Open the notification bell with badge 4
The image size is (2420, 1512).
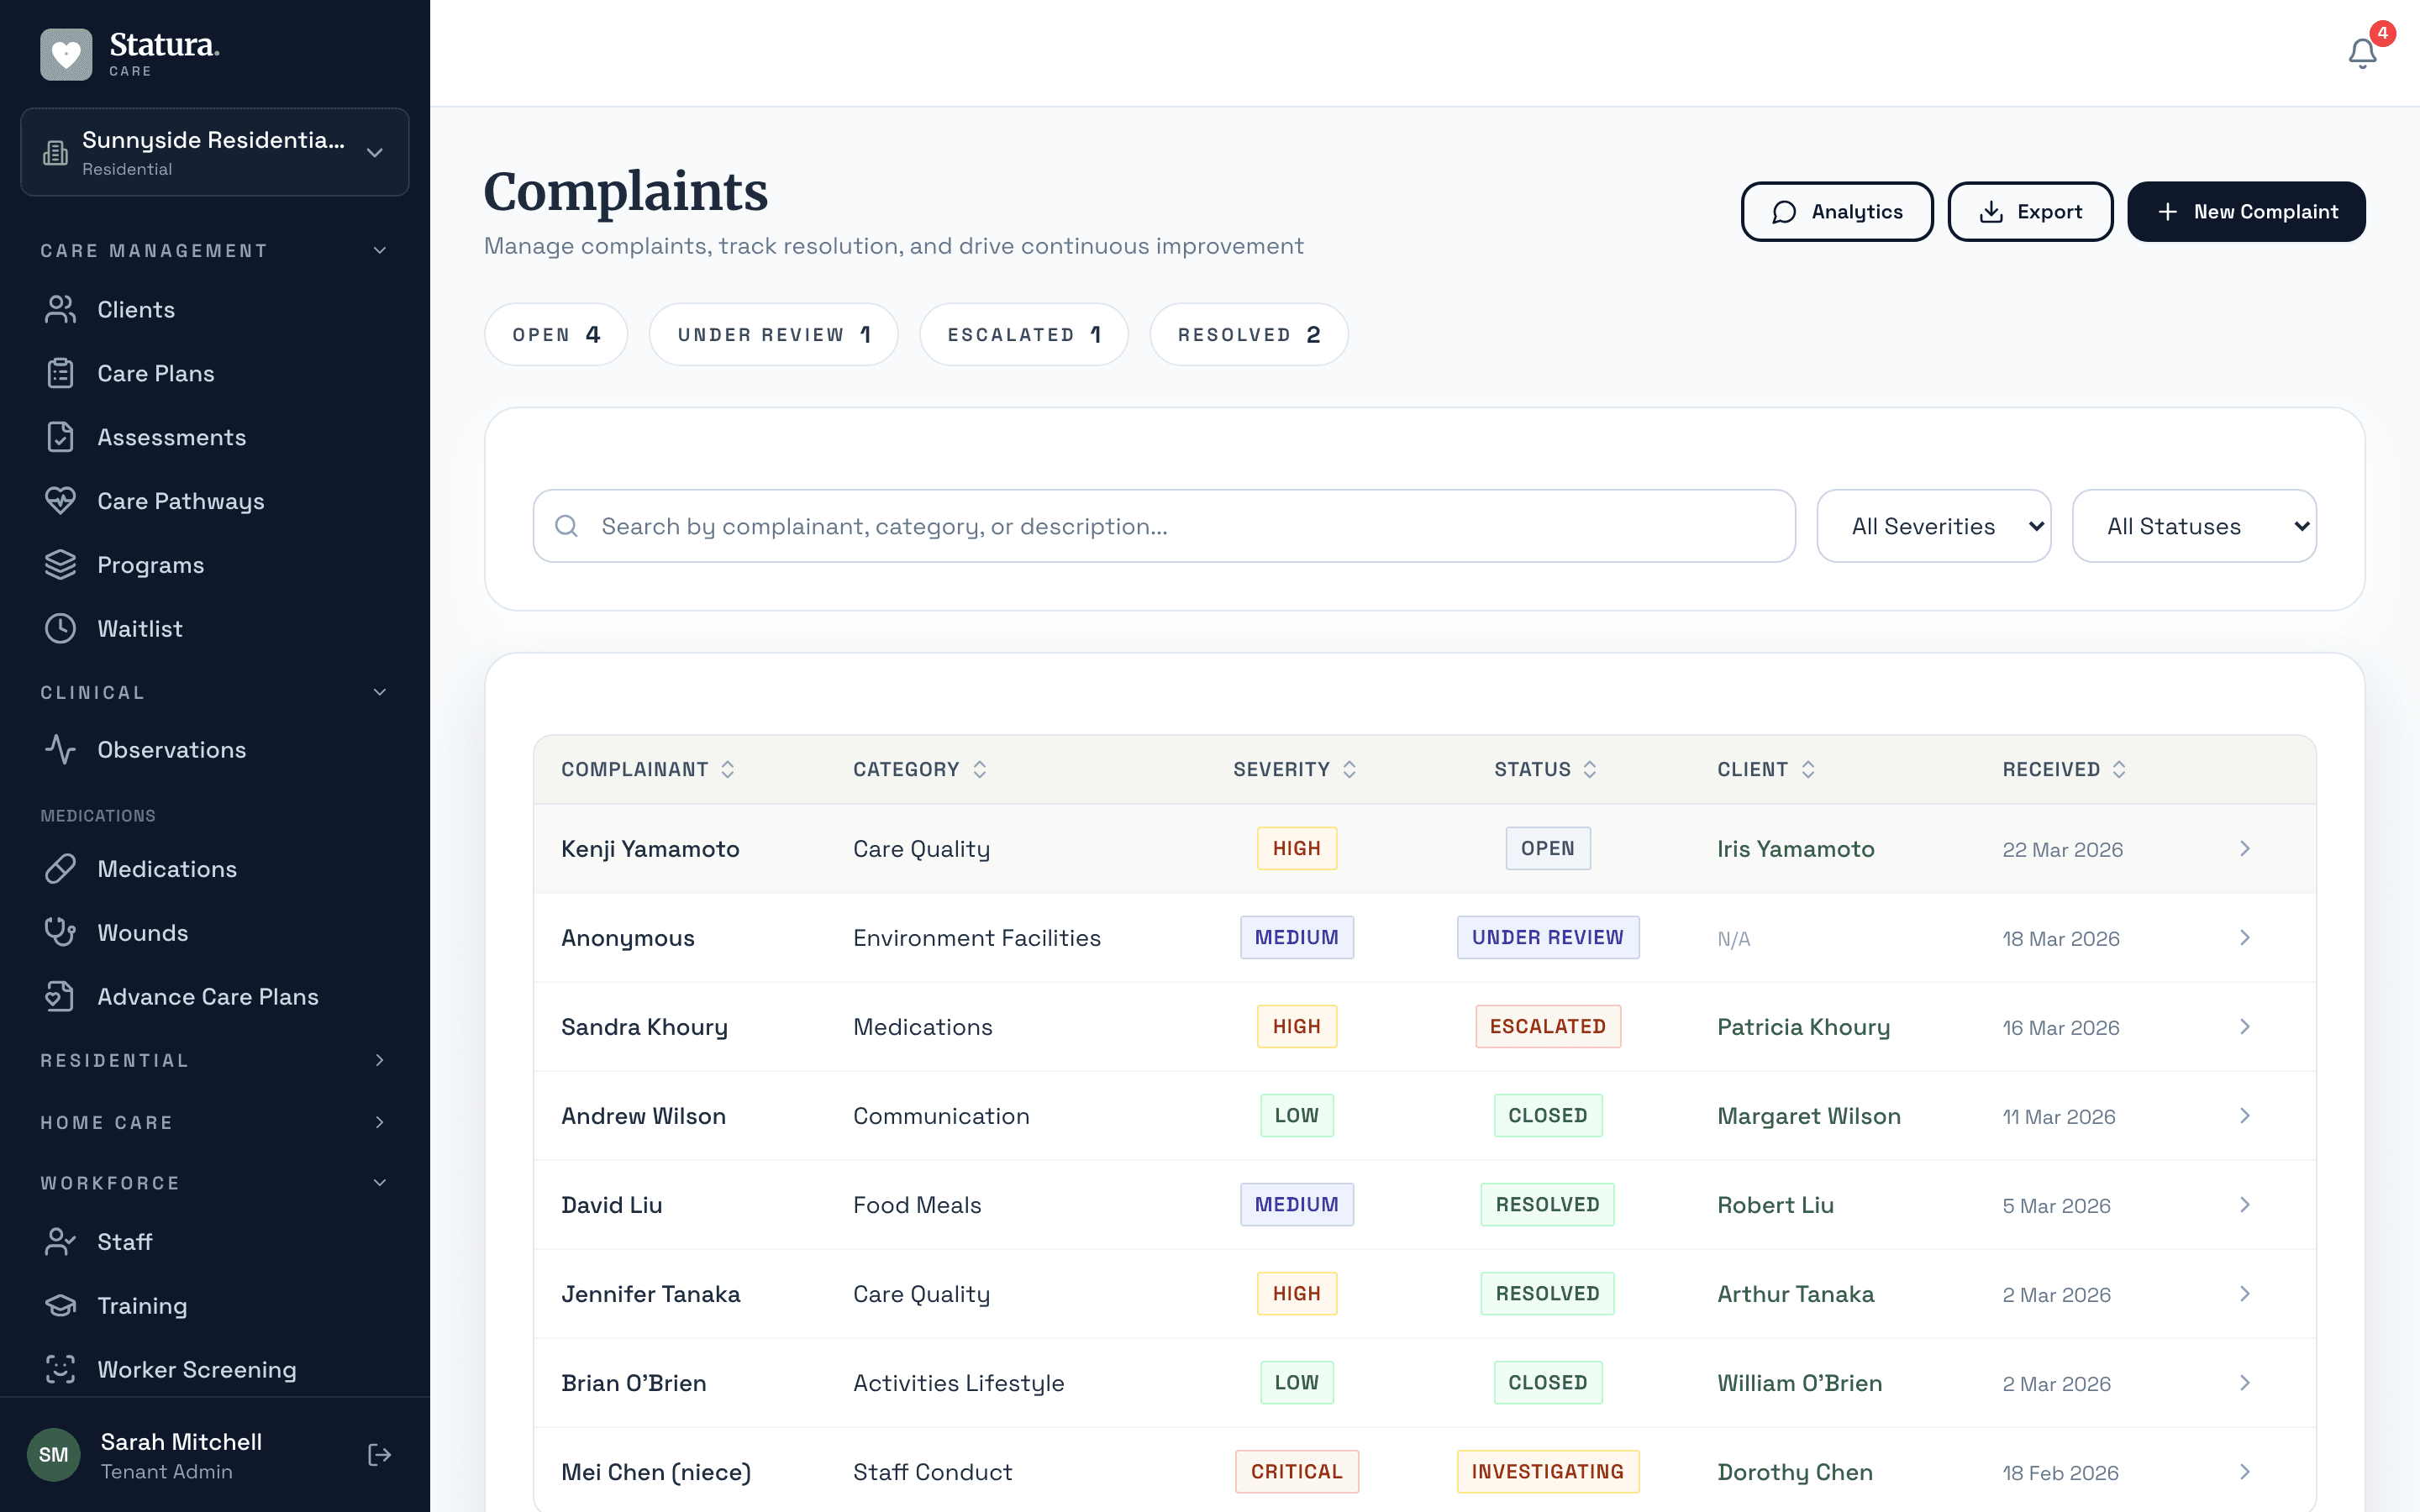(x=2361, y=53)
